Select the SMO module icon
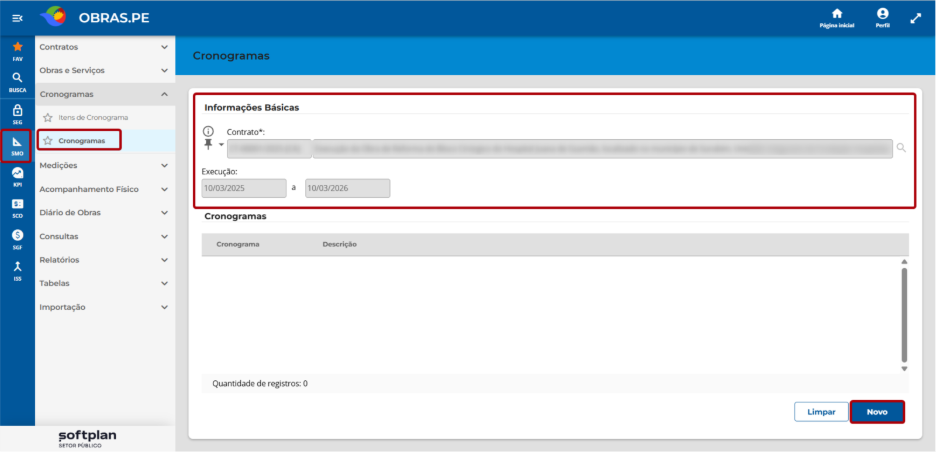This screenshot has height=453, width=936. (17, 141)
